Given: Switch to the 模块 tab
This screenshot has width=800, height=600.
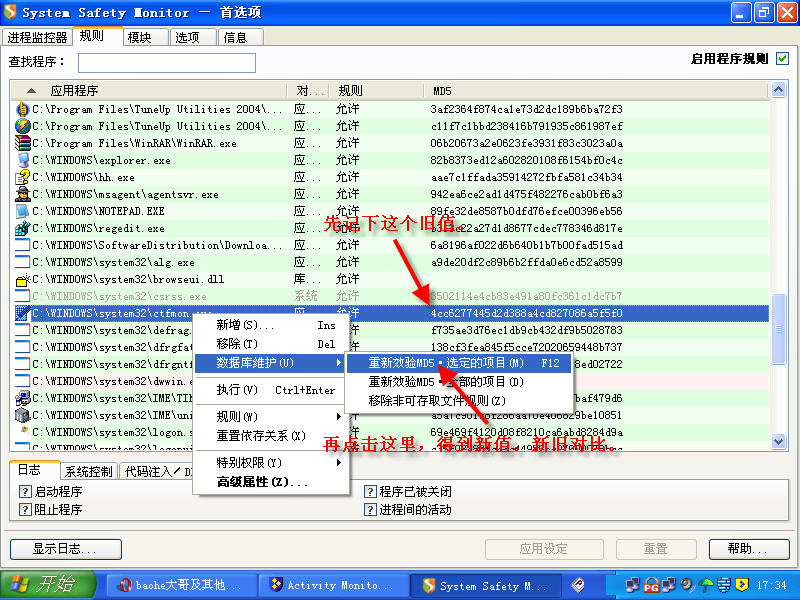Looking at the screenshot, I should [x=146, y=37].
